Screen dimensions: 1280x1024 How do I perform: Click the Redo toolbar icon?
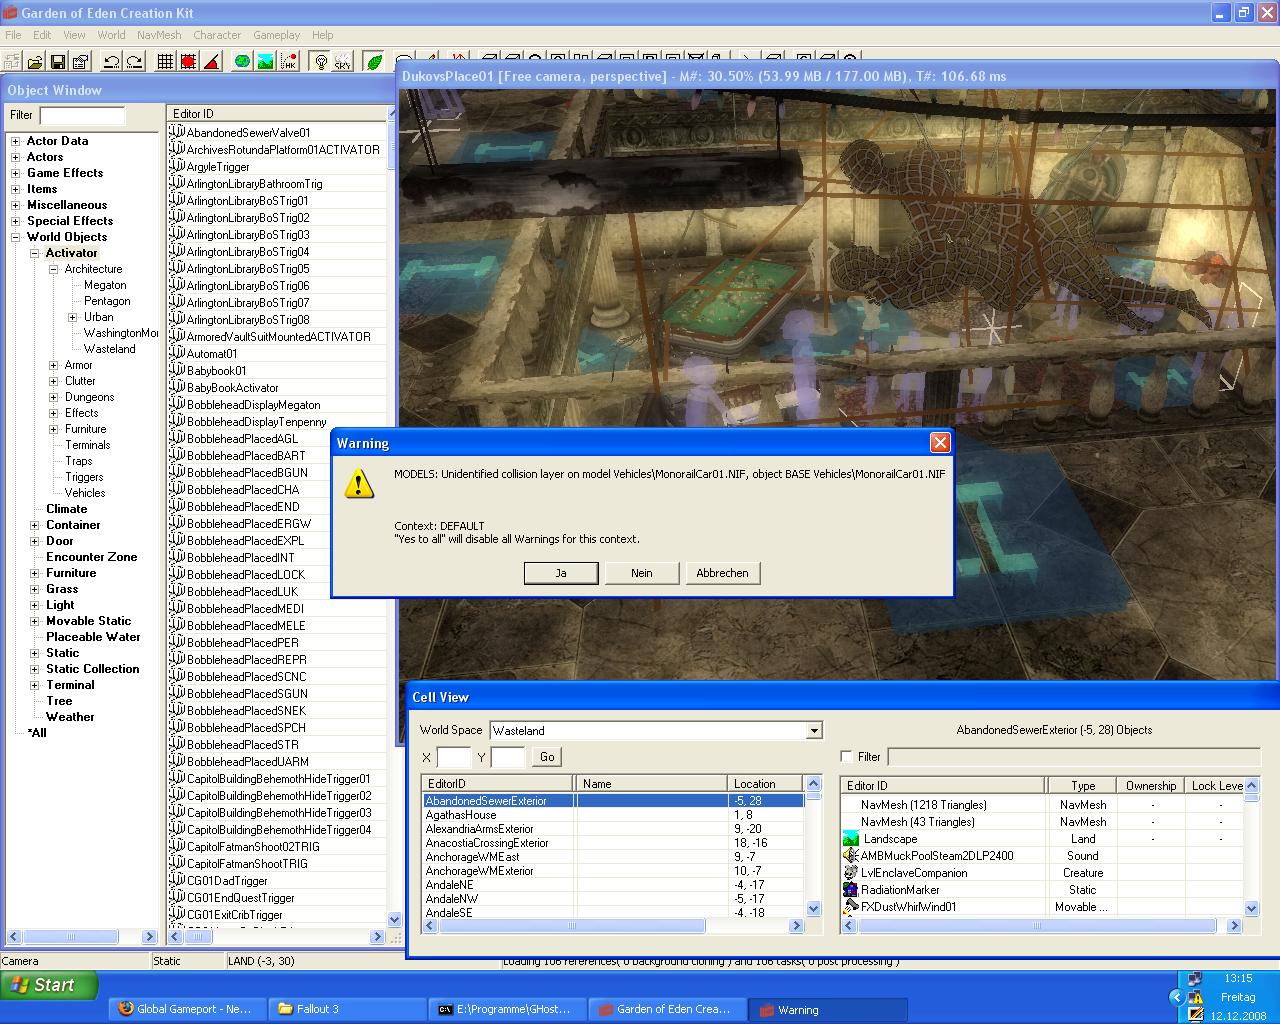pos(134,62)
